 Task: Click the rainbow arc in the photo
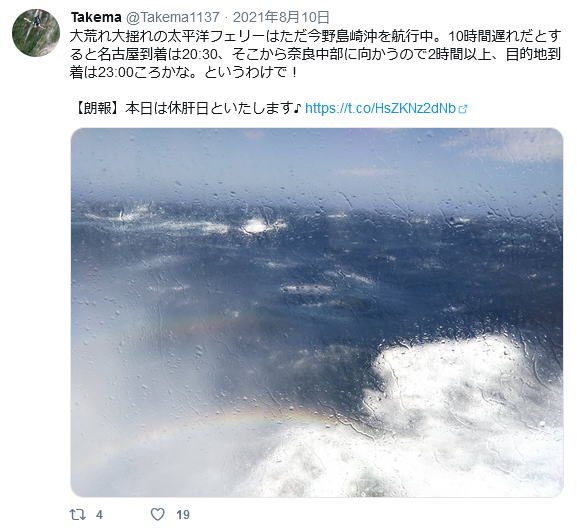(258, 419)
